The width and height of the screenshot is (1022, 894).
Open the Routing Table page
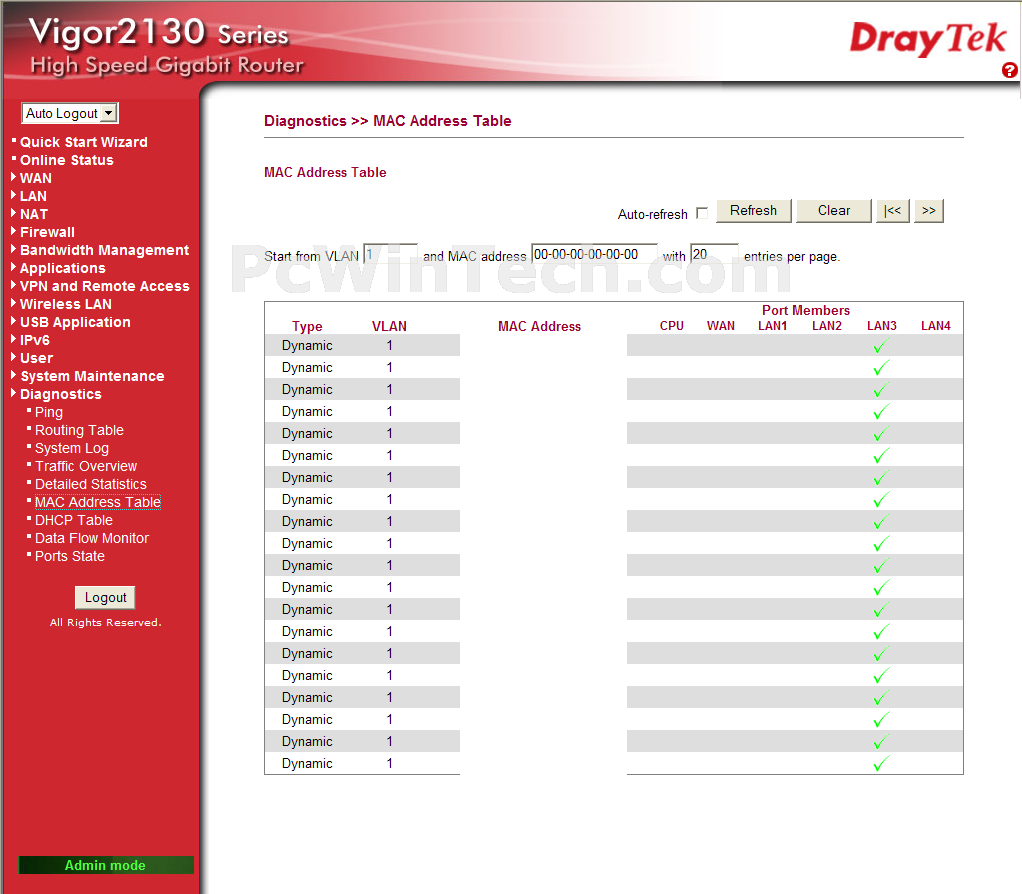[x=79, y=430]
